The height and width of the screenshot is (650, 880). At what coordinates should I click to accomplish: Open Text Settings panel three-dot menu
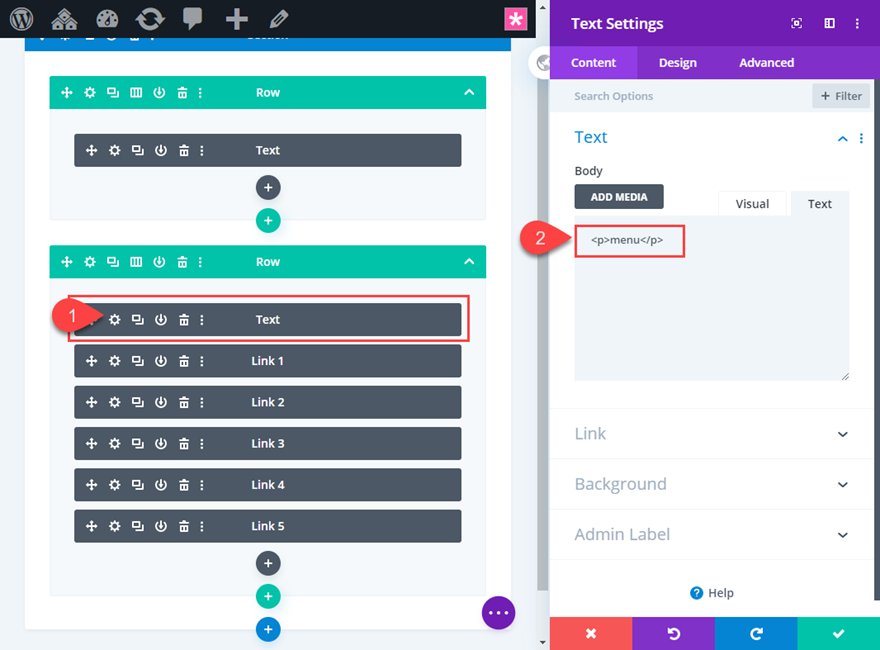857,24
